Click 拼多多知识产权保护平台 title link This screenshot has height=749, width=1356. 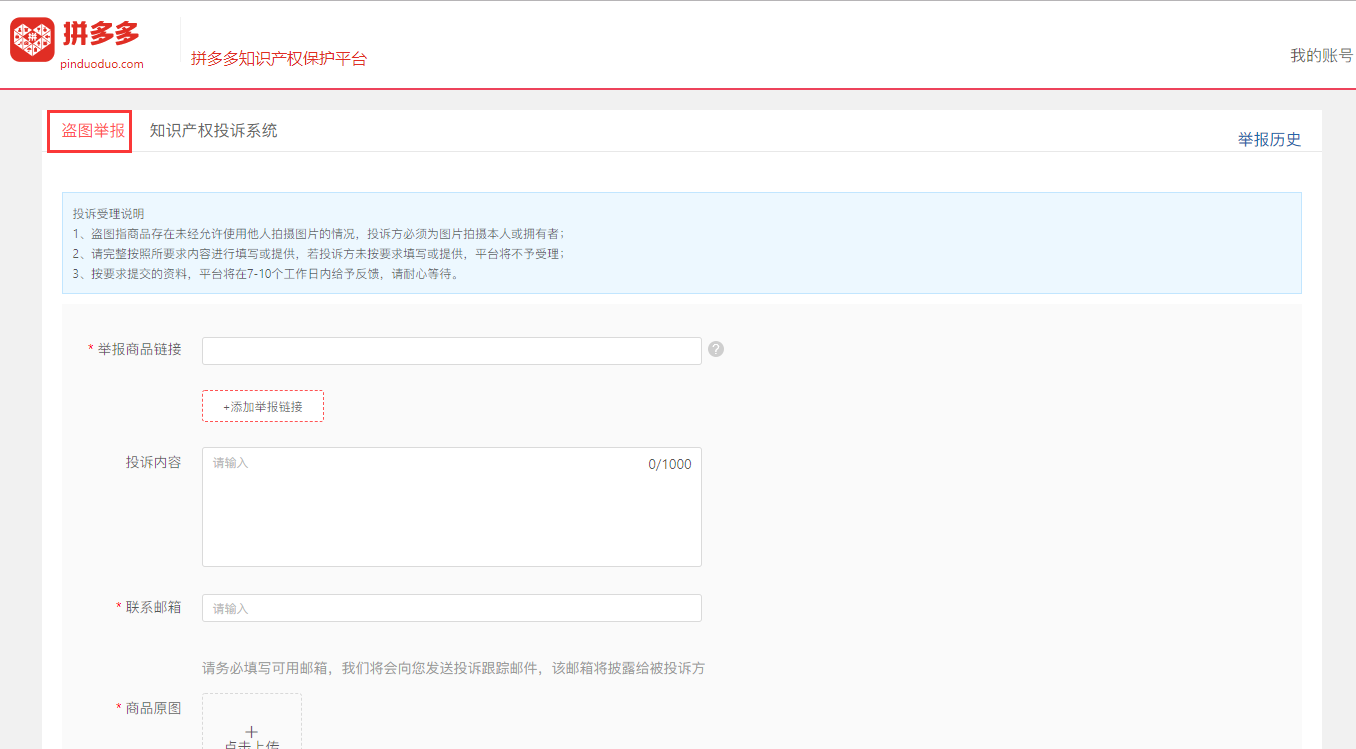[x=279, y=59]
